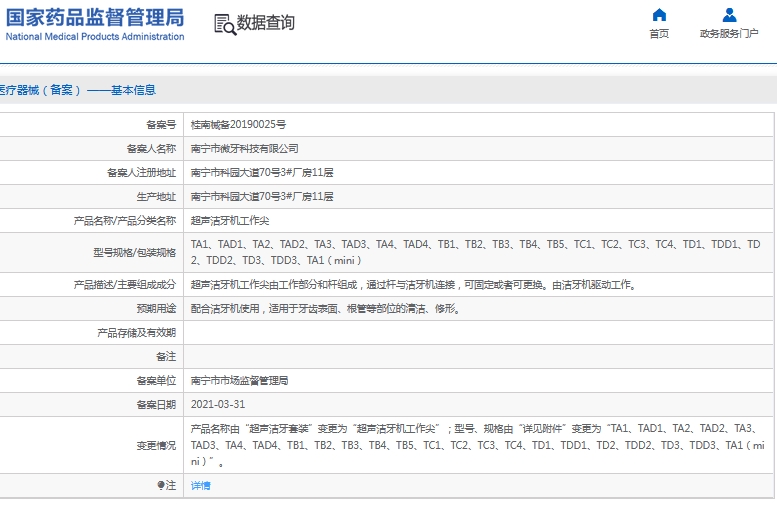Click the 生产地址 row label
The width and height of the screenshot is (777, 507).
156,197
